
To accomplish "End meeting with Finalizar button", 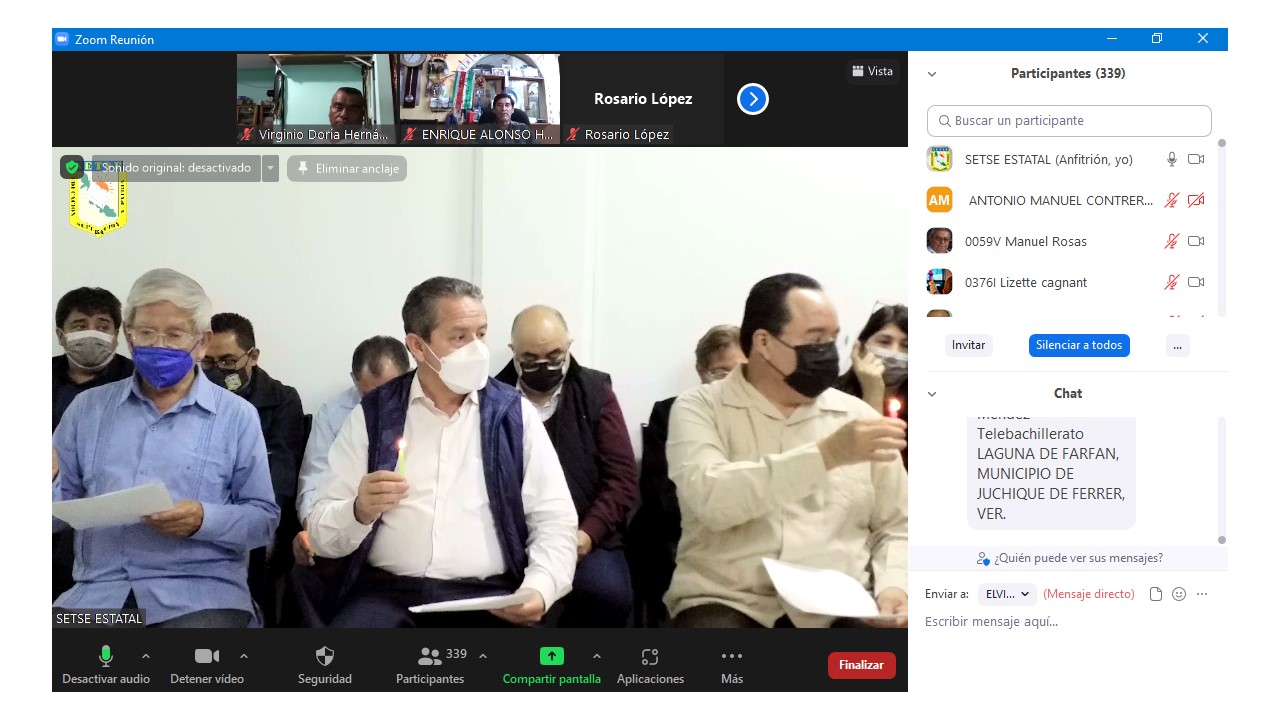I will coord(862,665).
